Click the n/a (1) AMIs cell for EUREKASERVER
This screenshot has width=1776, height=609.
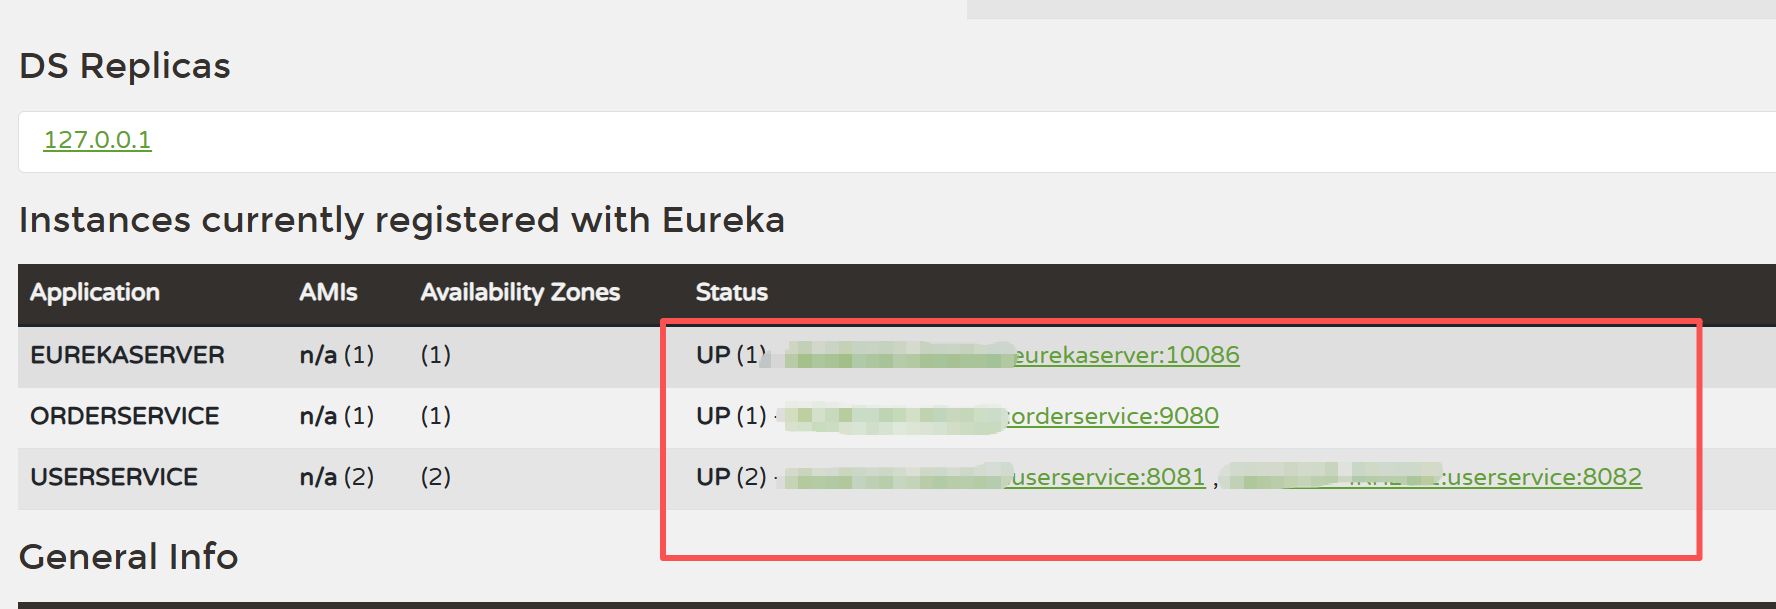tap(337, 355)
